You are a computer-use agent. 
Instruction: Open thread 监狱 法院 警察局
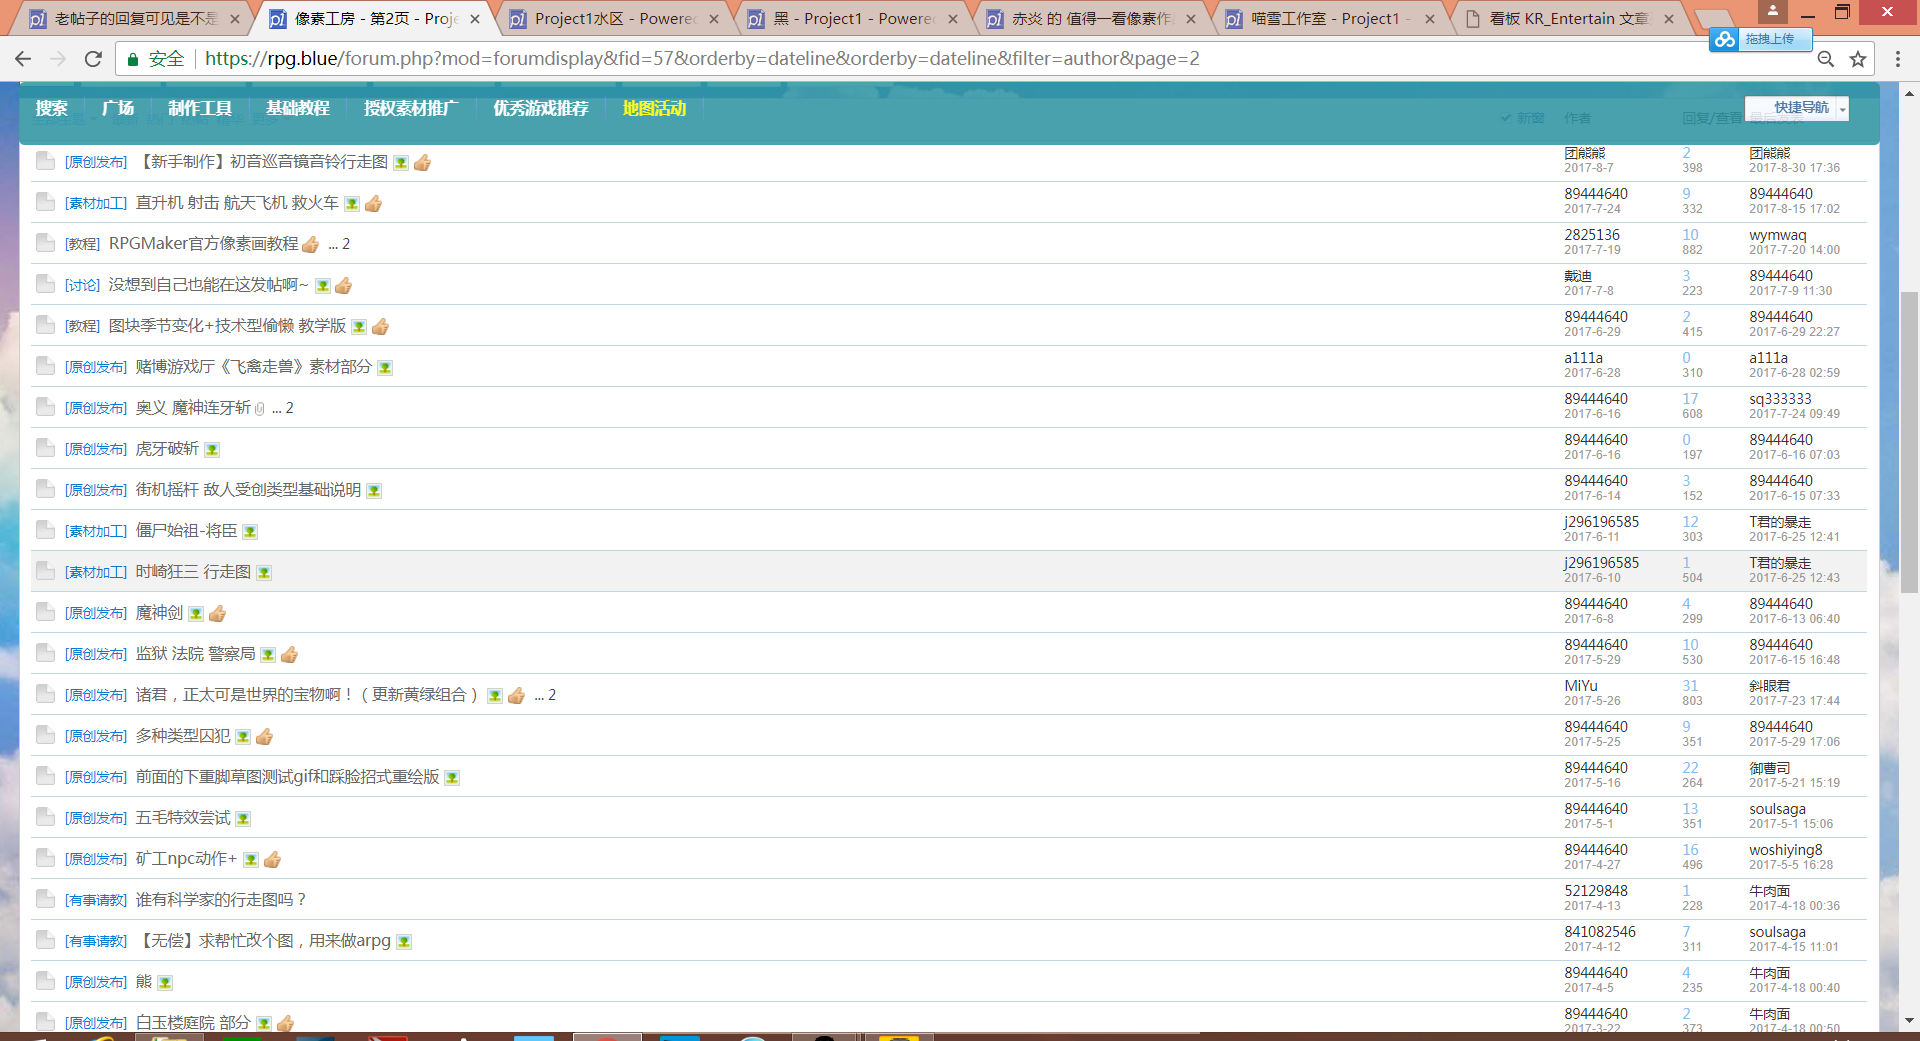[x=196, y=654]
